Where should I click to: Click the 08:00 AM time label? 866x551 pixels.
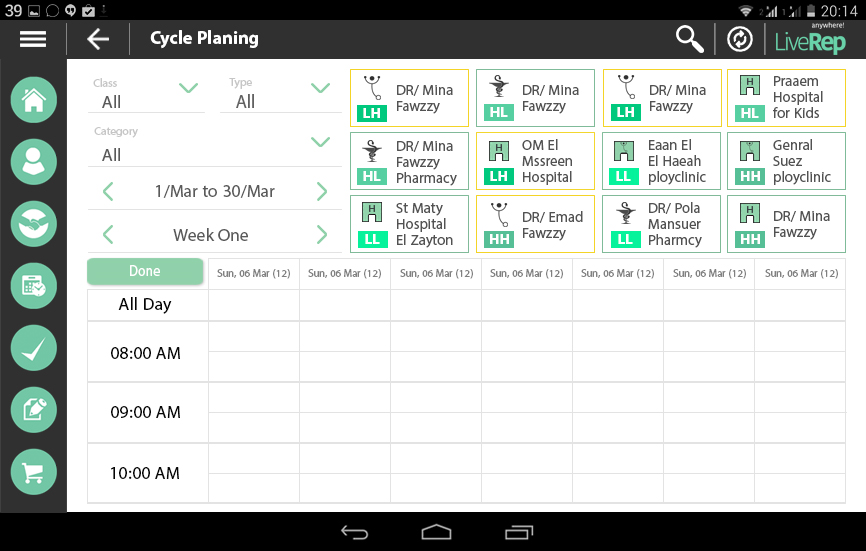[145, 353]
